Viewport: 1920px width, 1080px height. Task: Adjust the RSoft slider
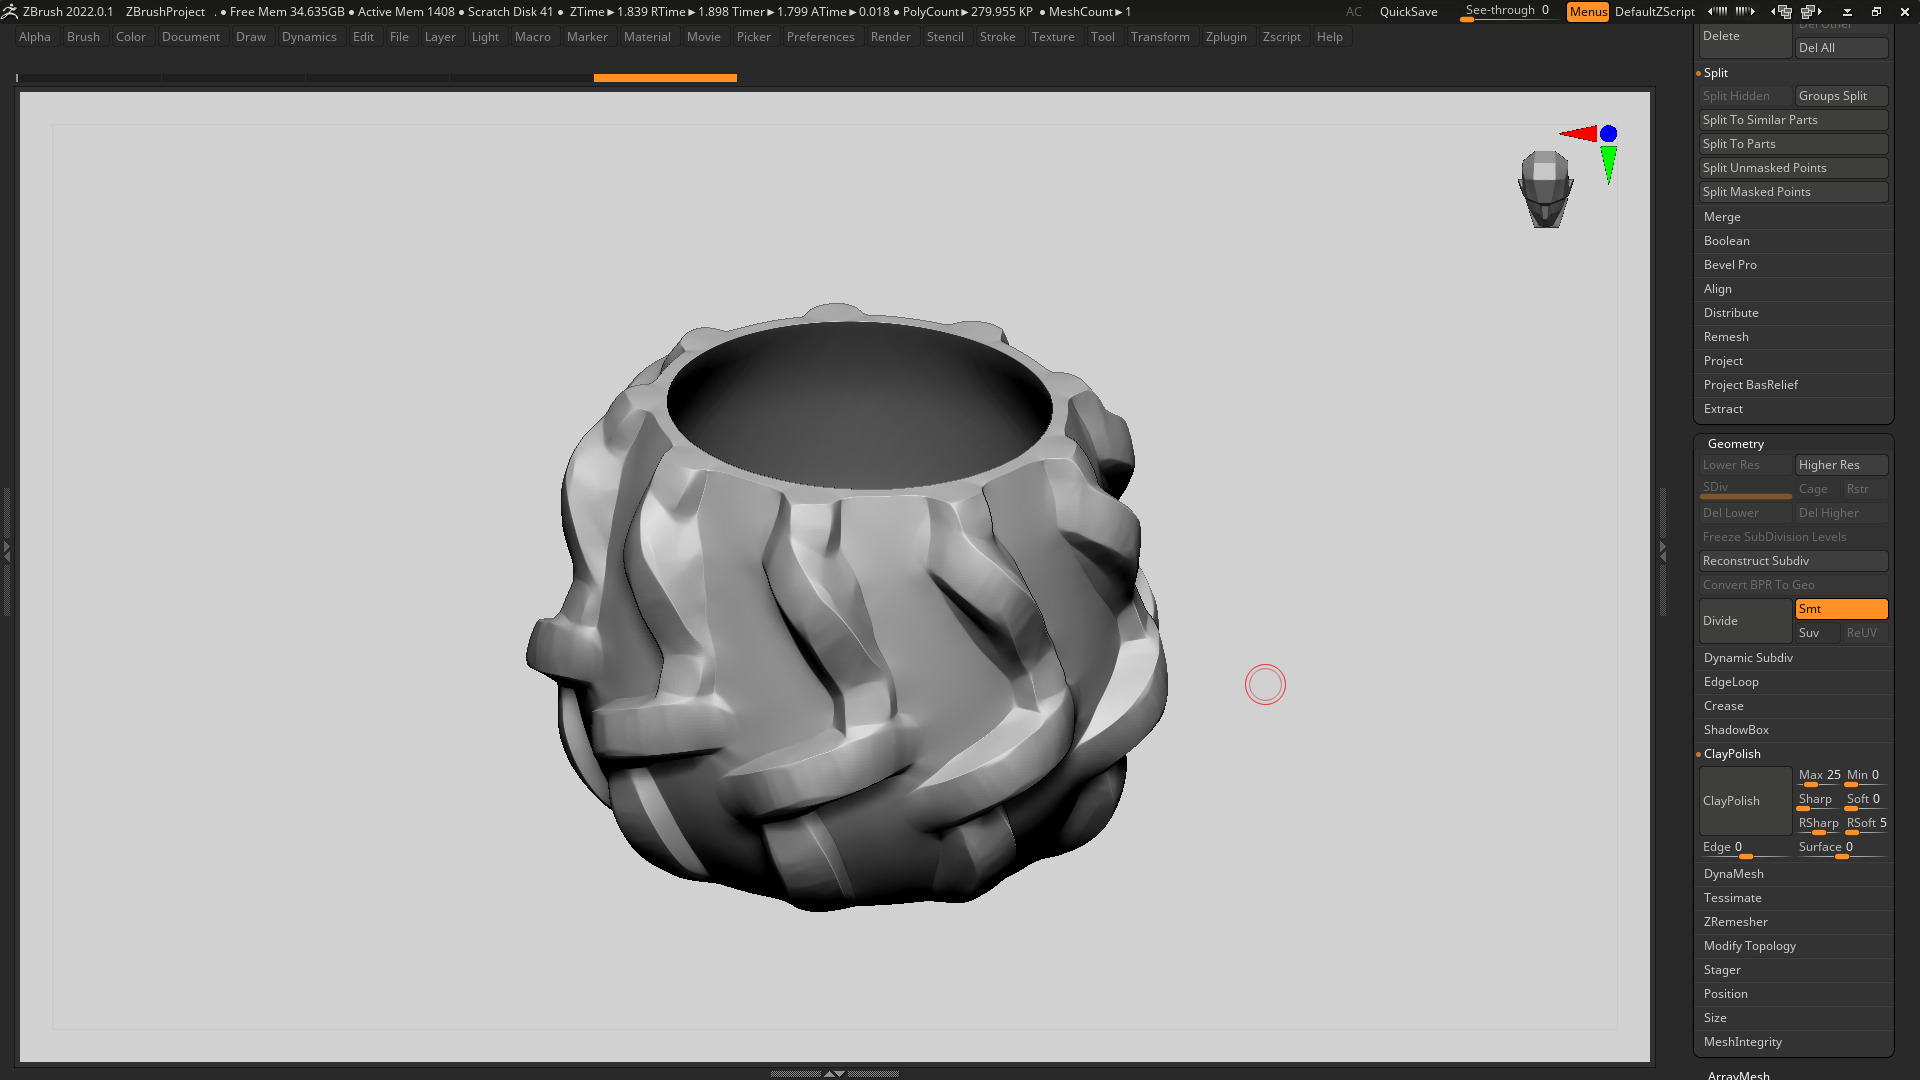pos(1866,824)
